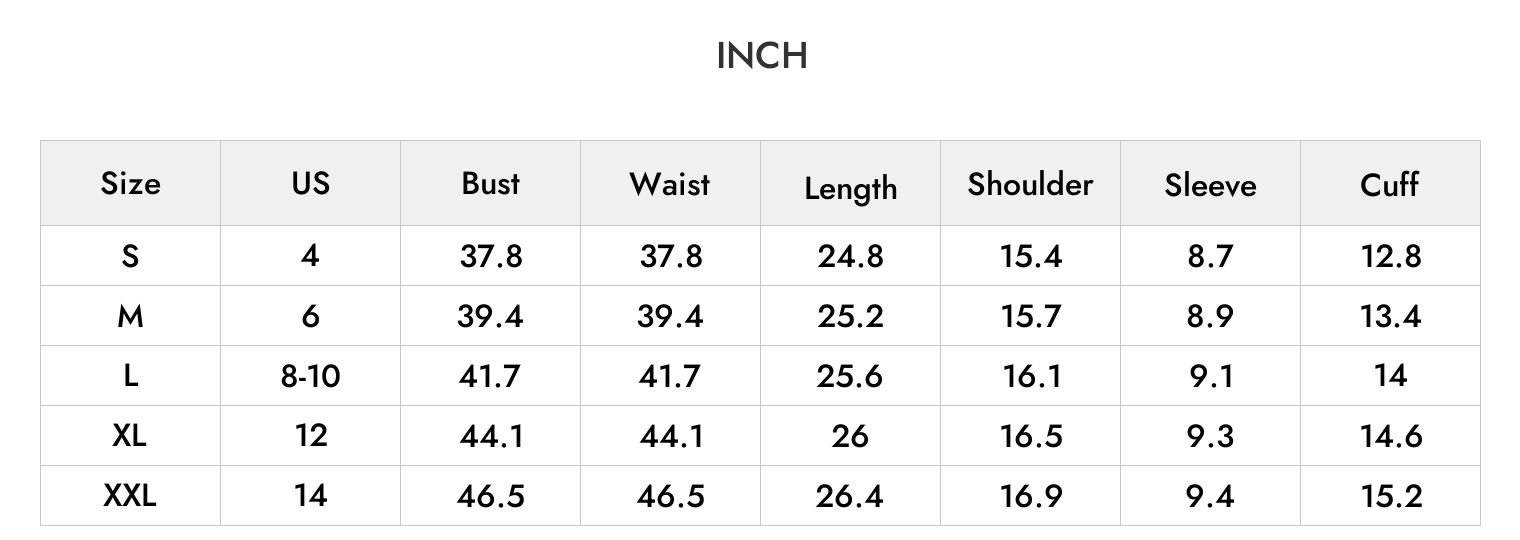Select the L size row label
This screenshot has height=540, width=1520.
[130, 376]
